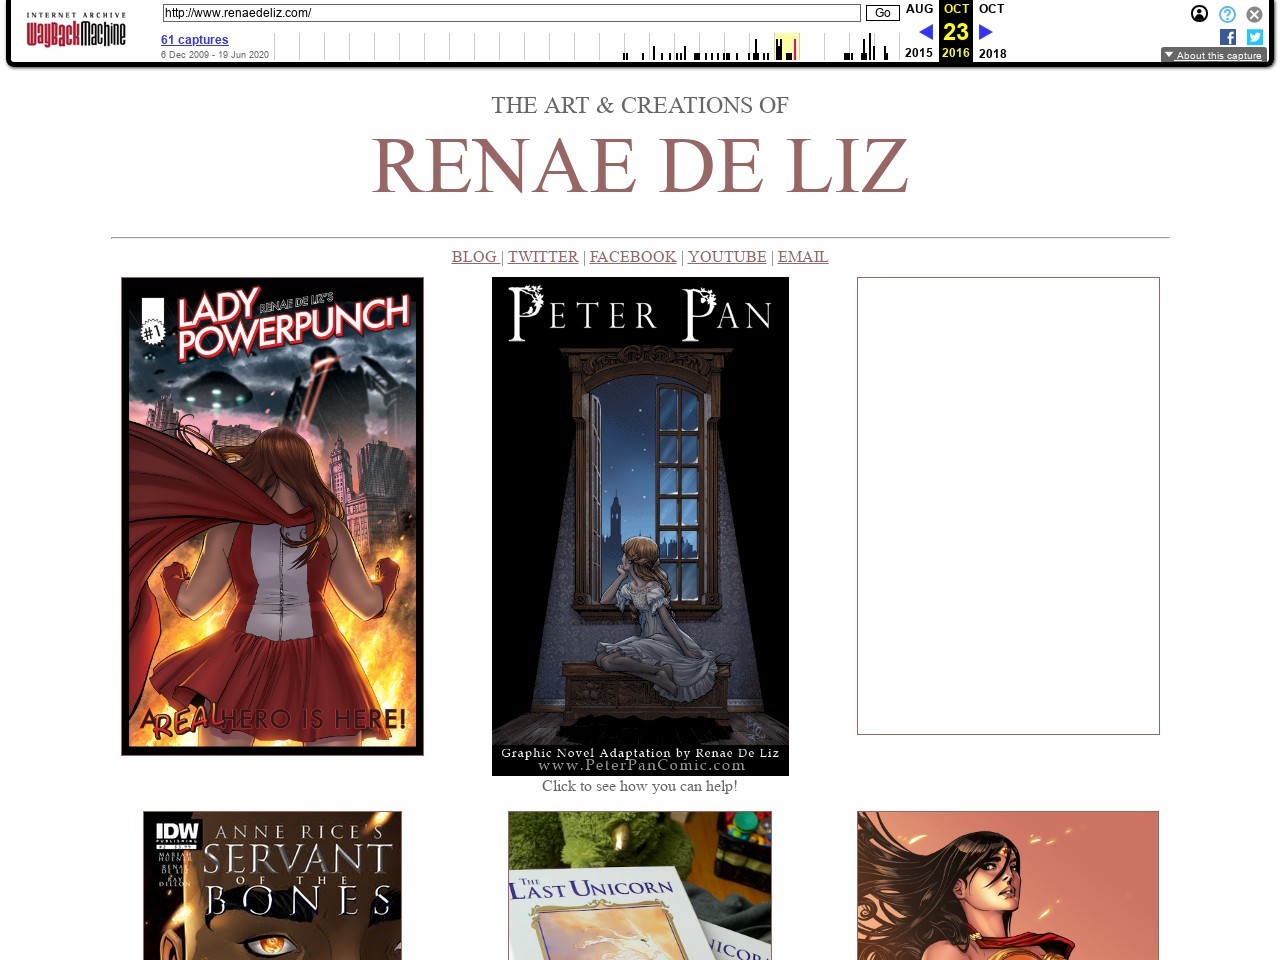
Task: Open the Wayback help question icon
Action: pos(1227,14)
